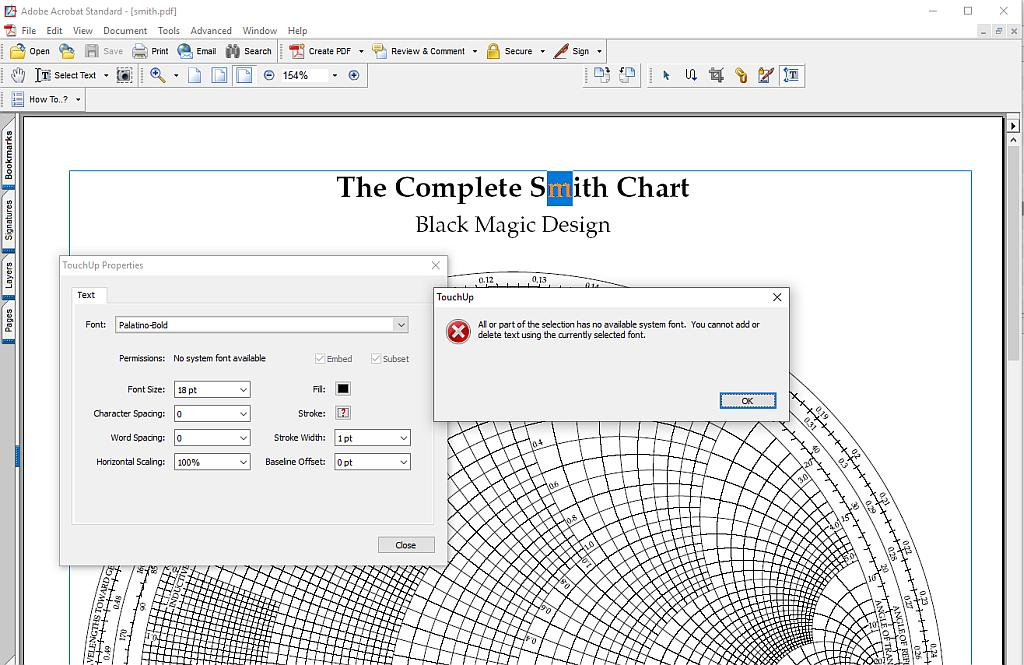Close the TouchUp error dialog with X

pyautogui.click(x=777, y=297)
